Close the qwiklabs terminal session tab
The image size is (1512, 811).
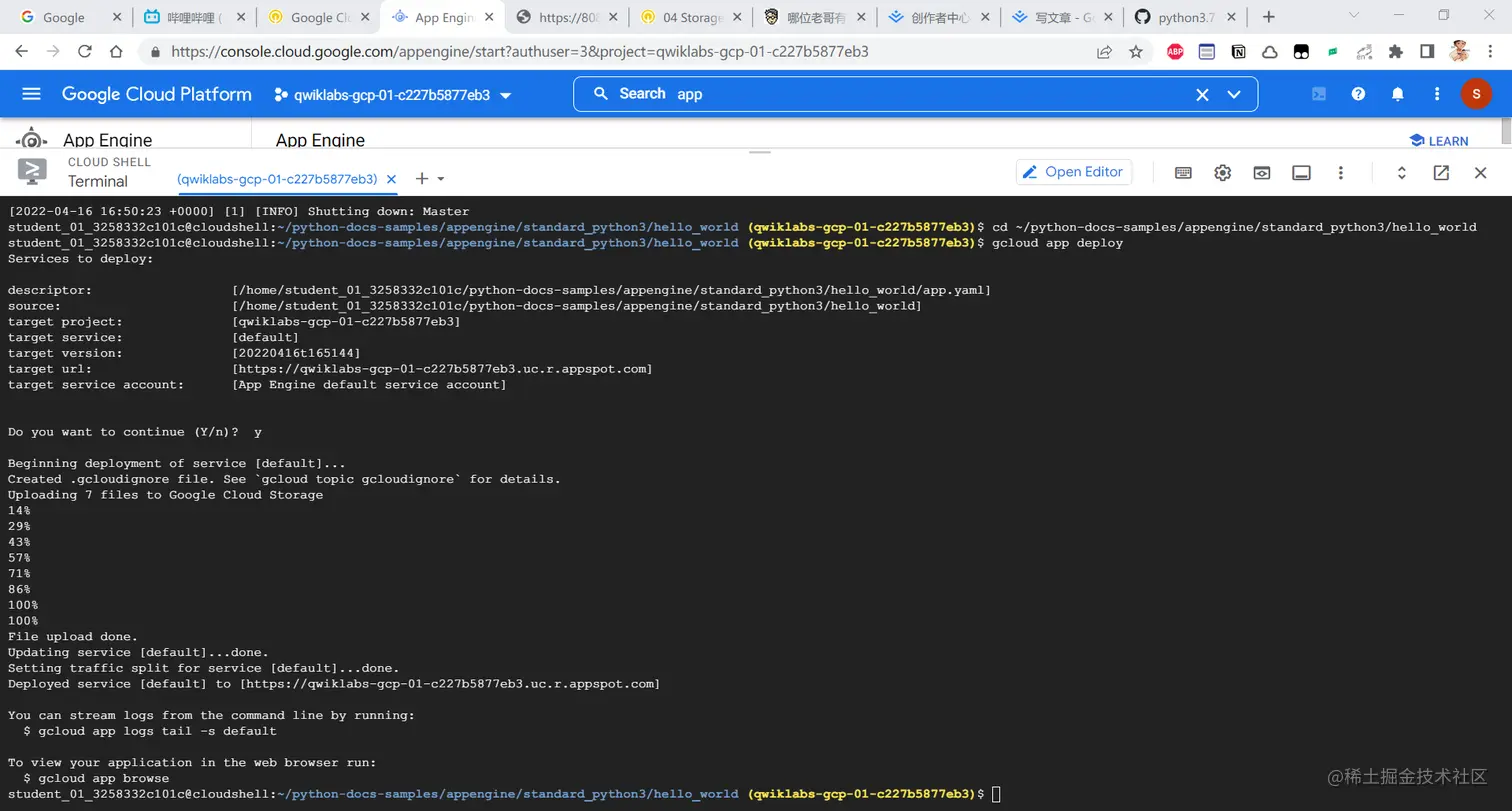click(392, 179)
